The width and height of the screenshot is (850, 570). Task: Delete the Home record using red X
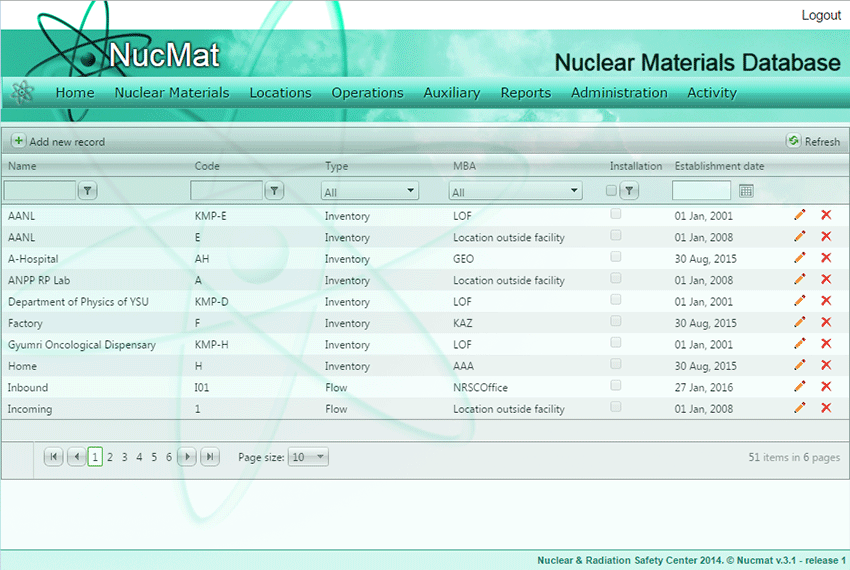click(x=826, y=365)
